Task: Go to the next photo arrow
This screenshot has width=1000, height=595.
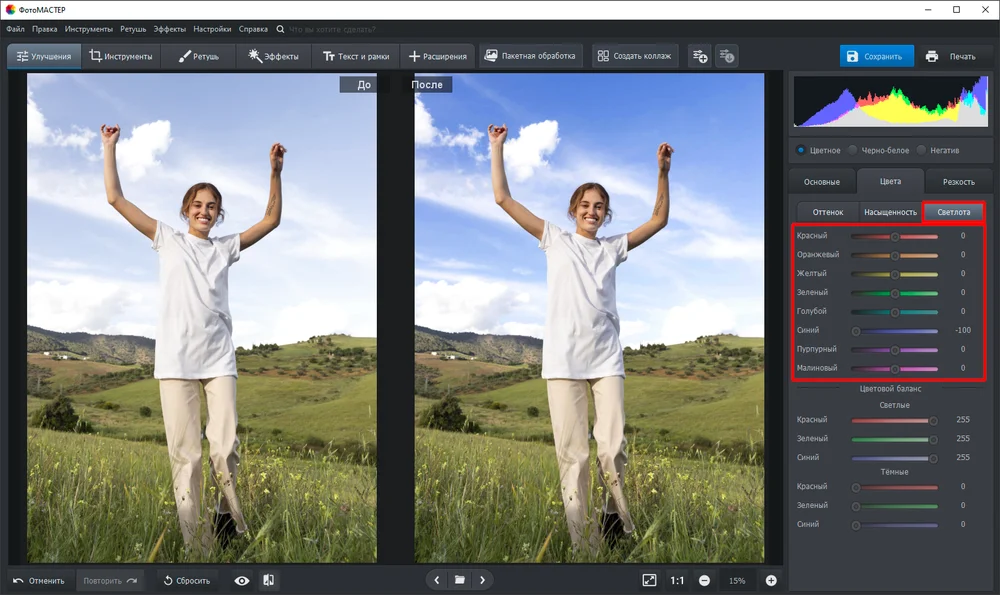Action: coord(482,580)
